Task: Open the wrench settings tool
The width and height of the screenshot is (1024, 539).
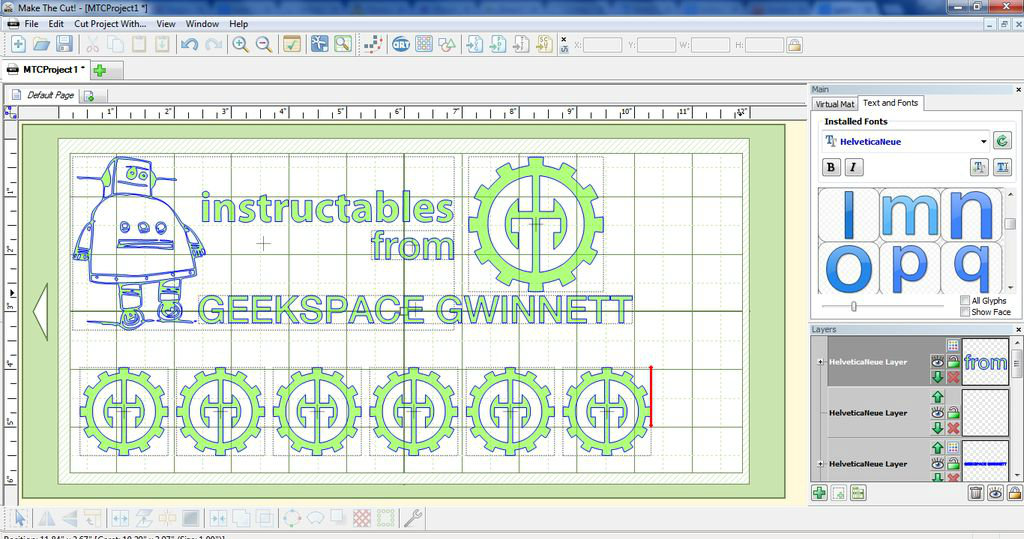Action: click(412, 519)
